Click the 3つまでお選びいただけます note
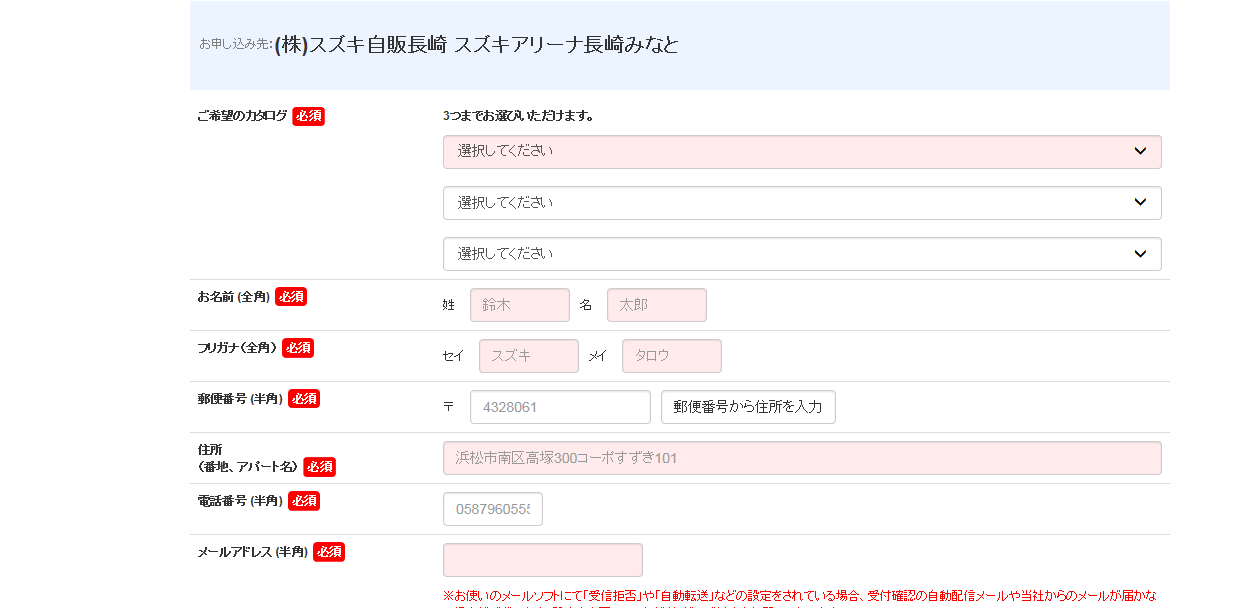The image size is (1252, 608). tap(519, 116)
